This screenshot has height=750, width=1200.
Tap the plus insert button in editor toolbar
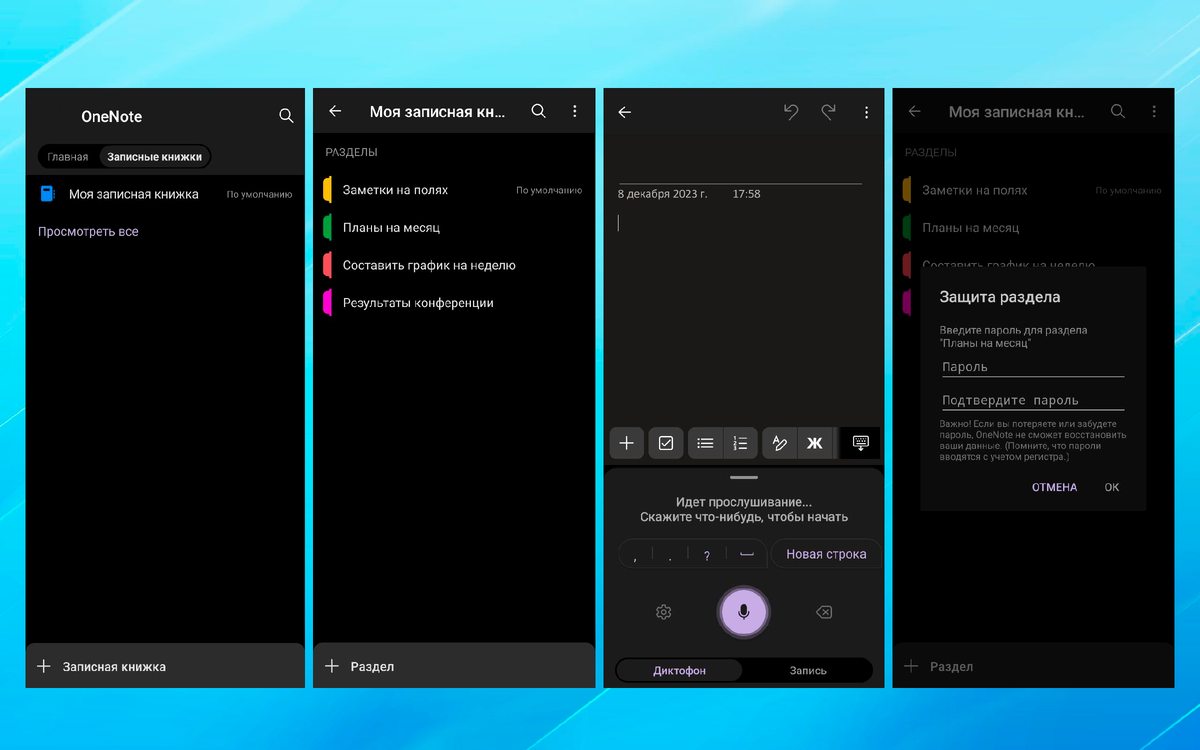click(627, 443)
